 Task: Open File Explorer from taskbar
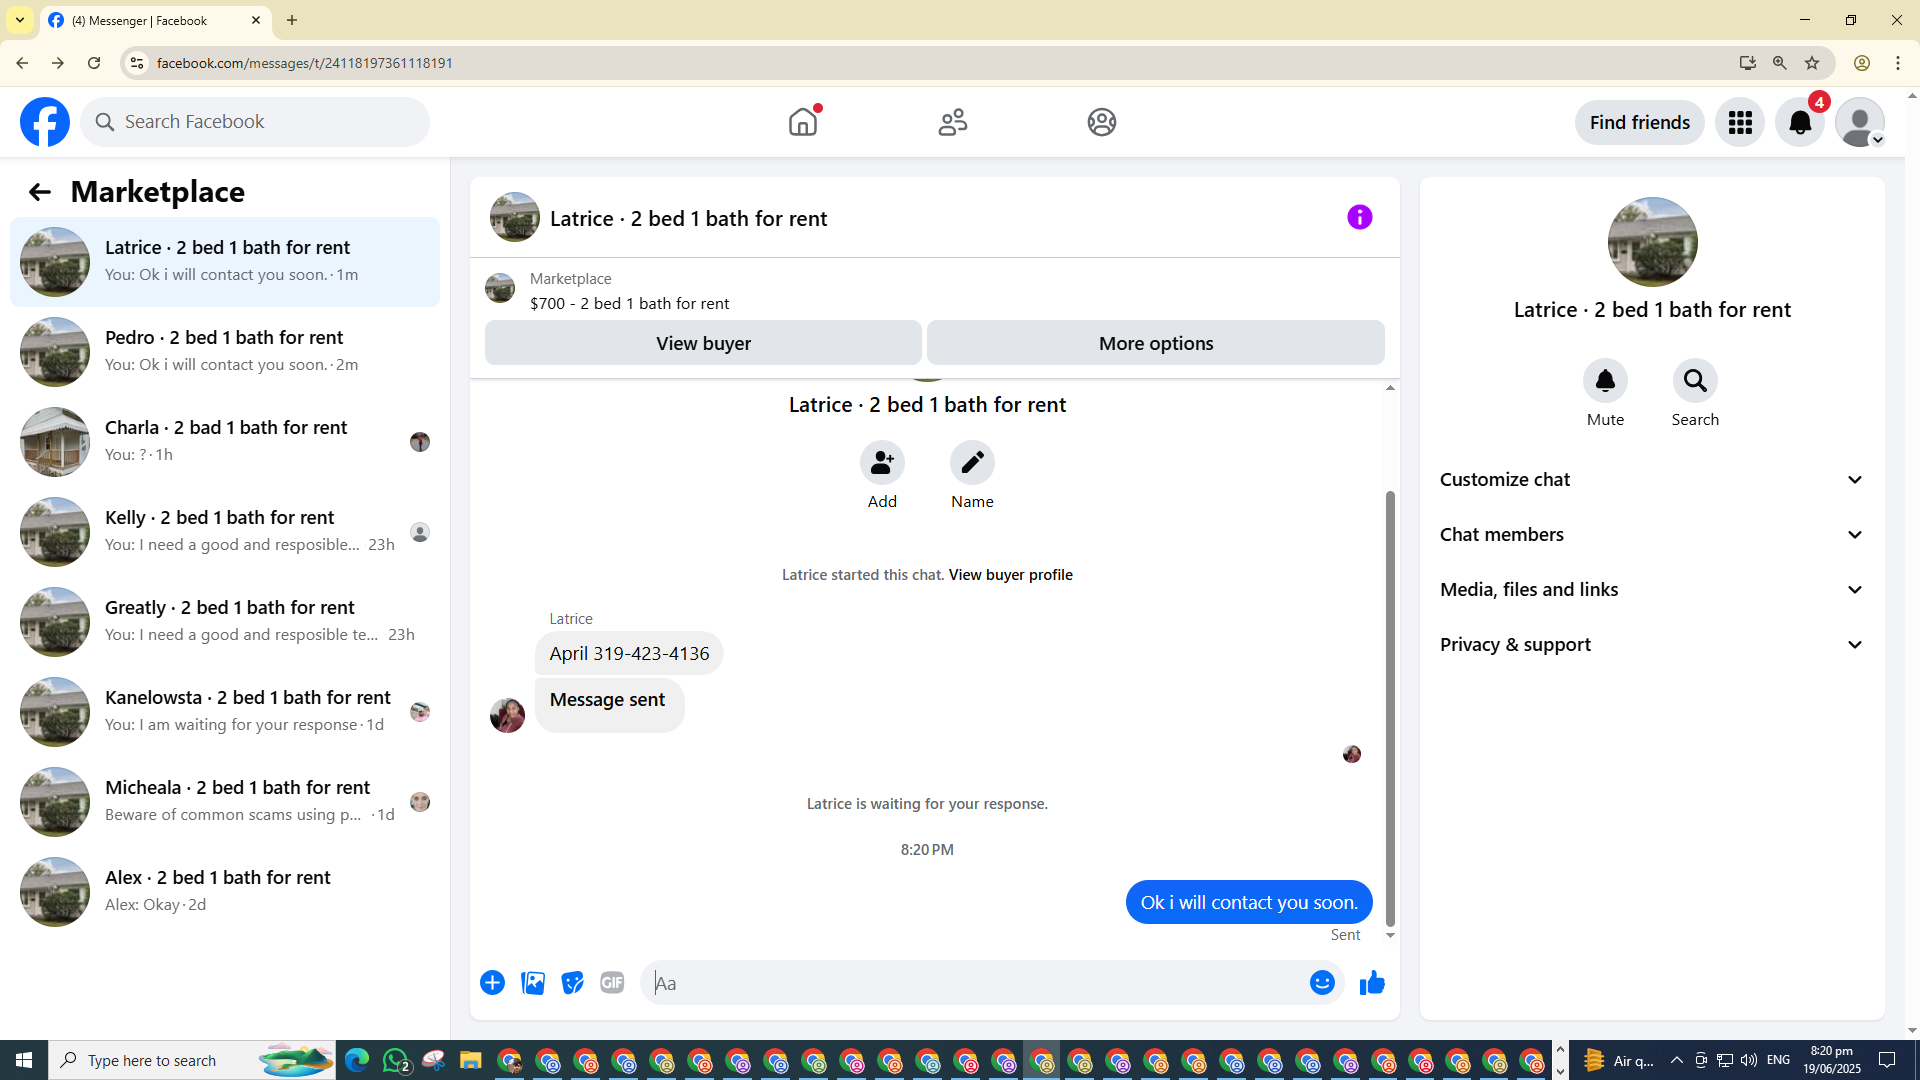click(x=471, y=1060)
